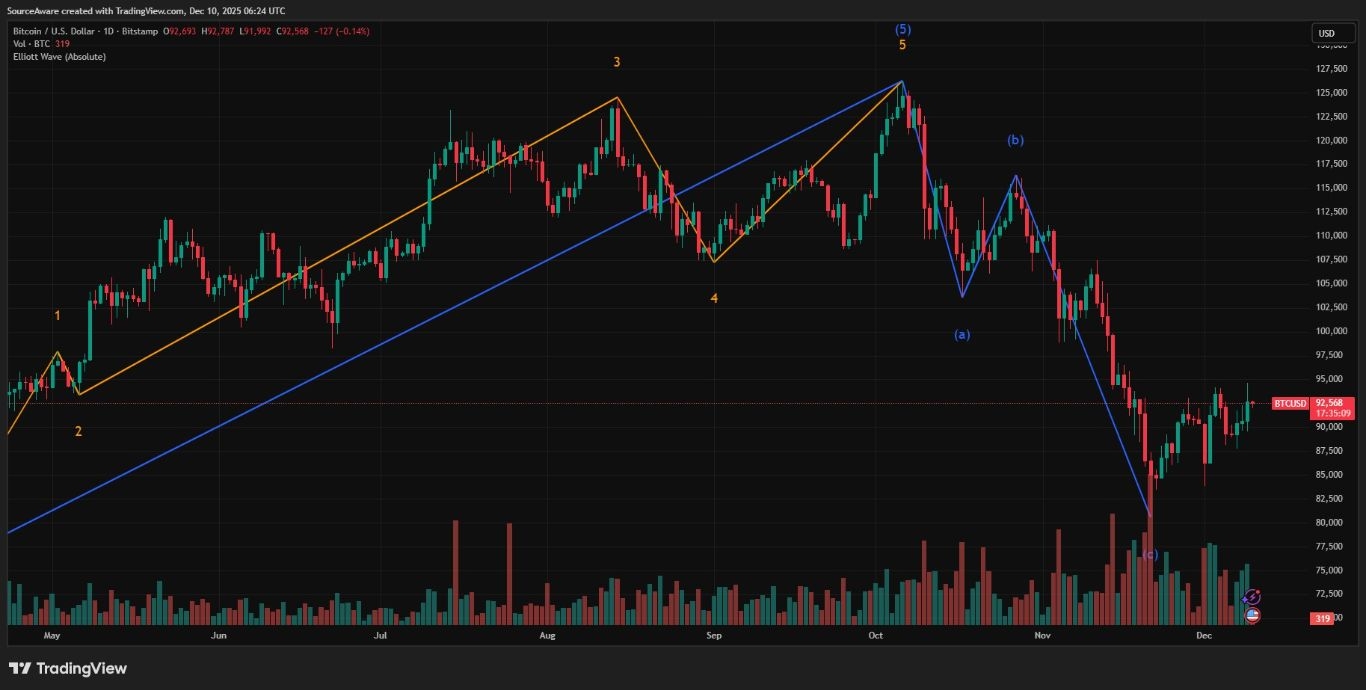
Task: Select the Elliott Wave (Absolute) indicator legend
Action: coord(57,56)
